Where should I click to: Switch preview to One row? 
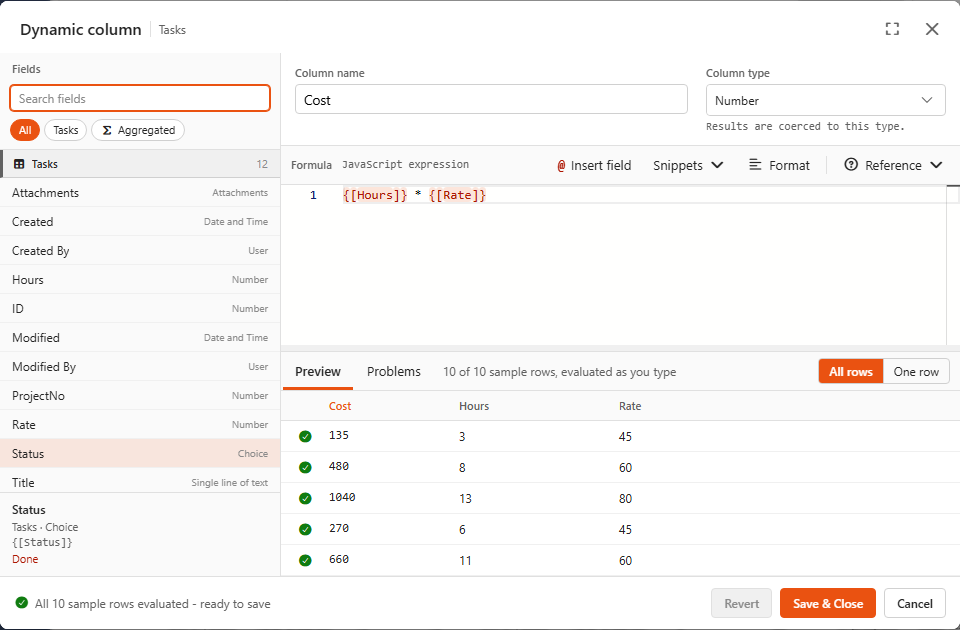[x=916, y=372]
